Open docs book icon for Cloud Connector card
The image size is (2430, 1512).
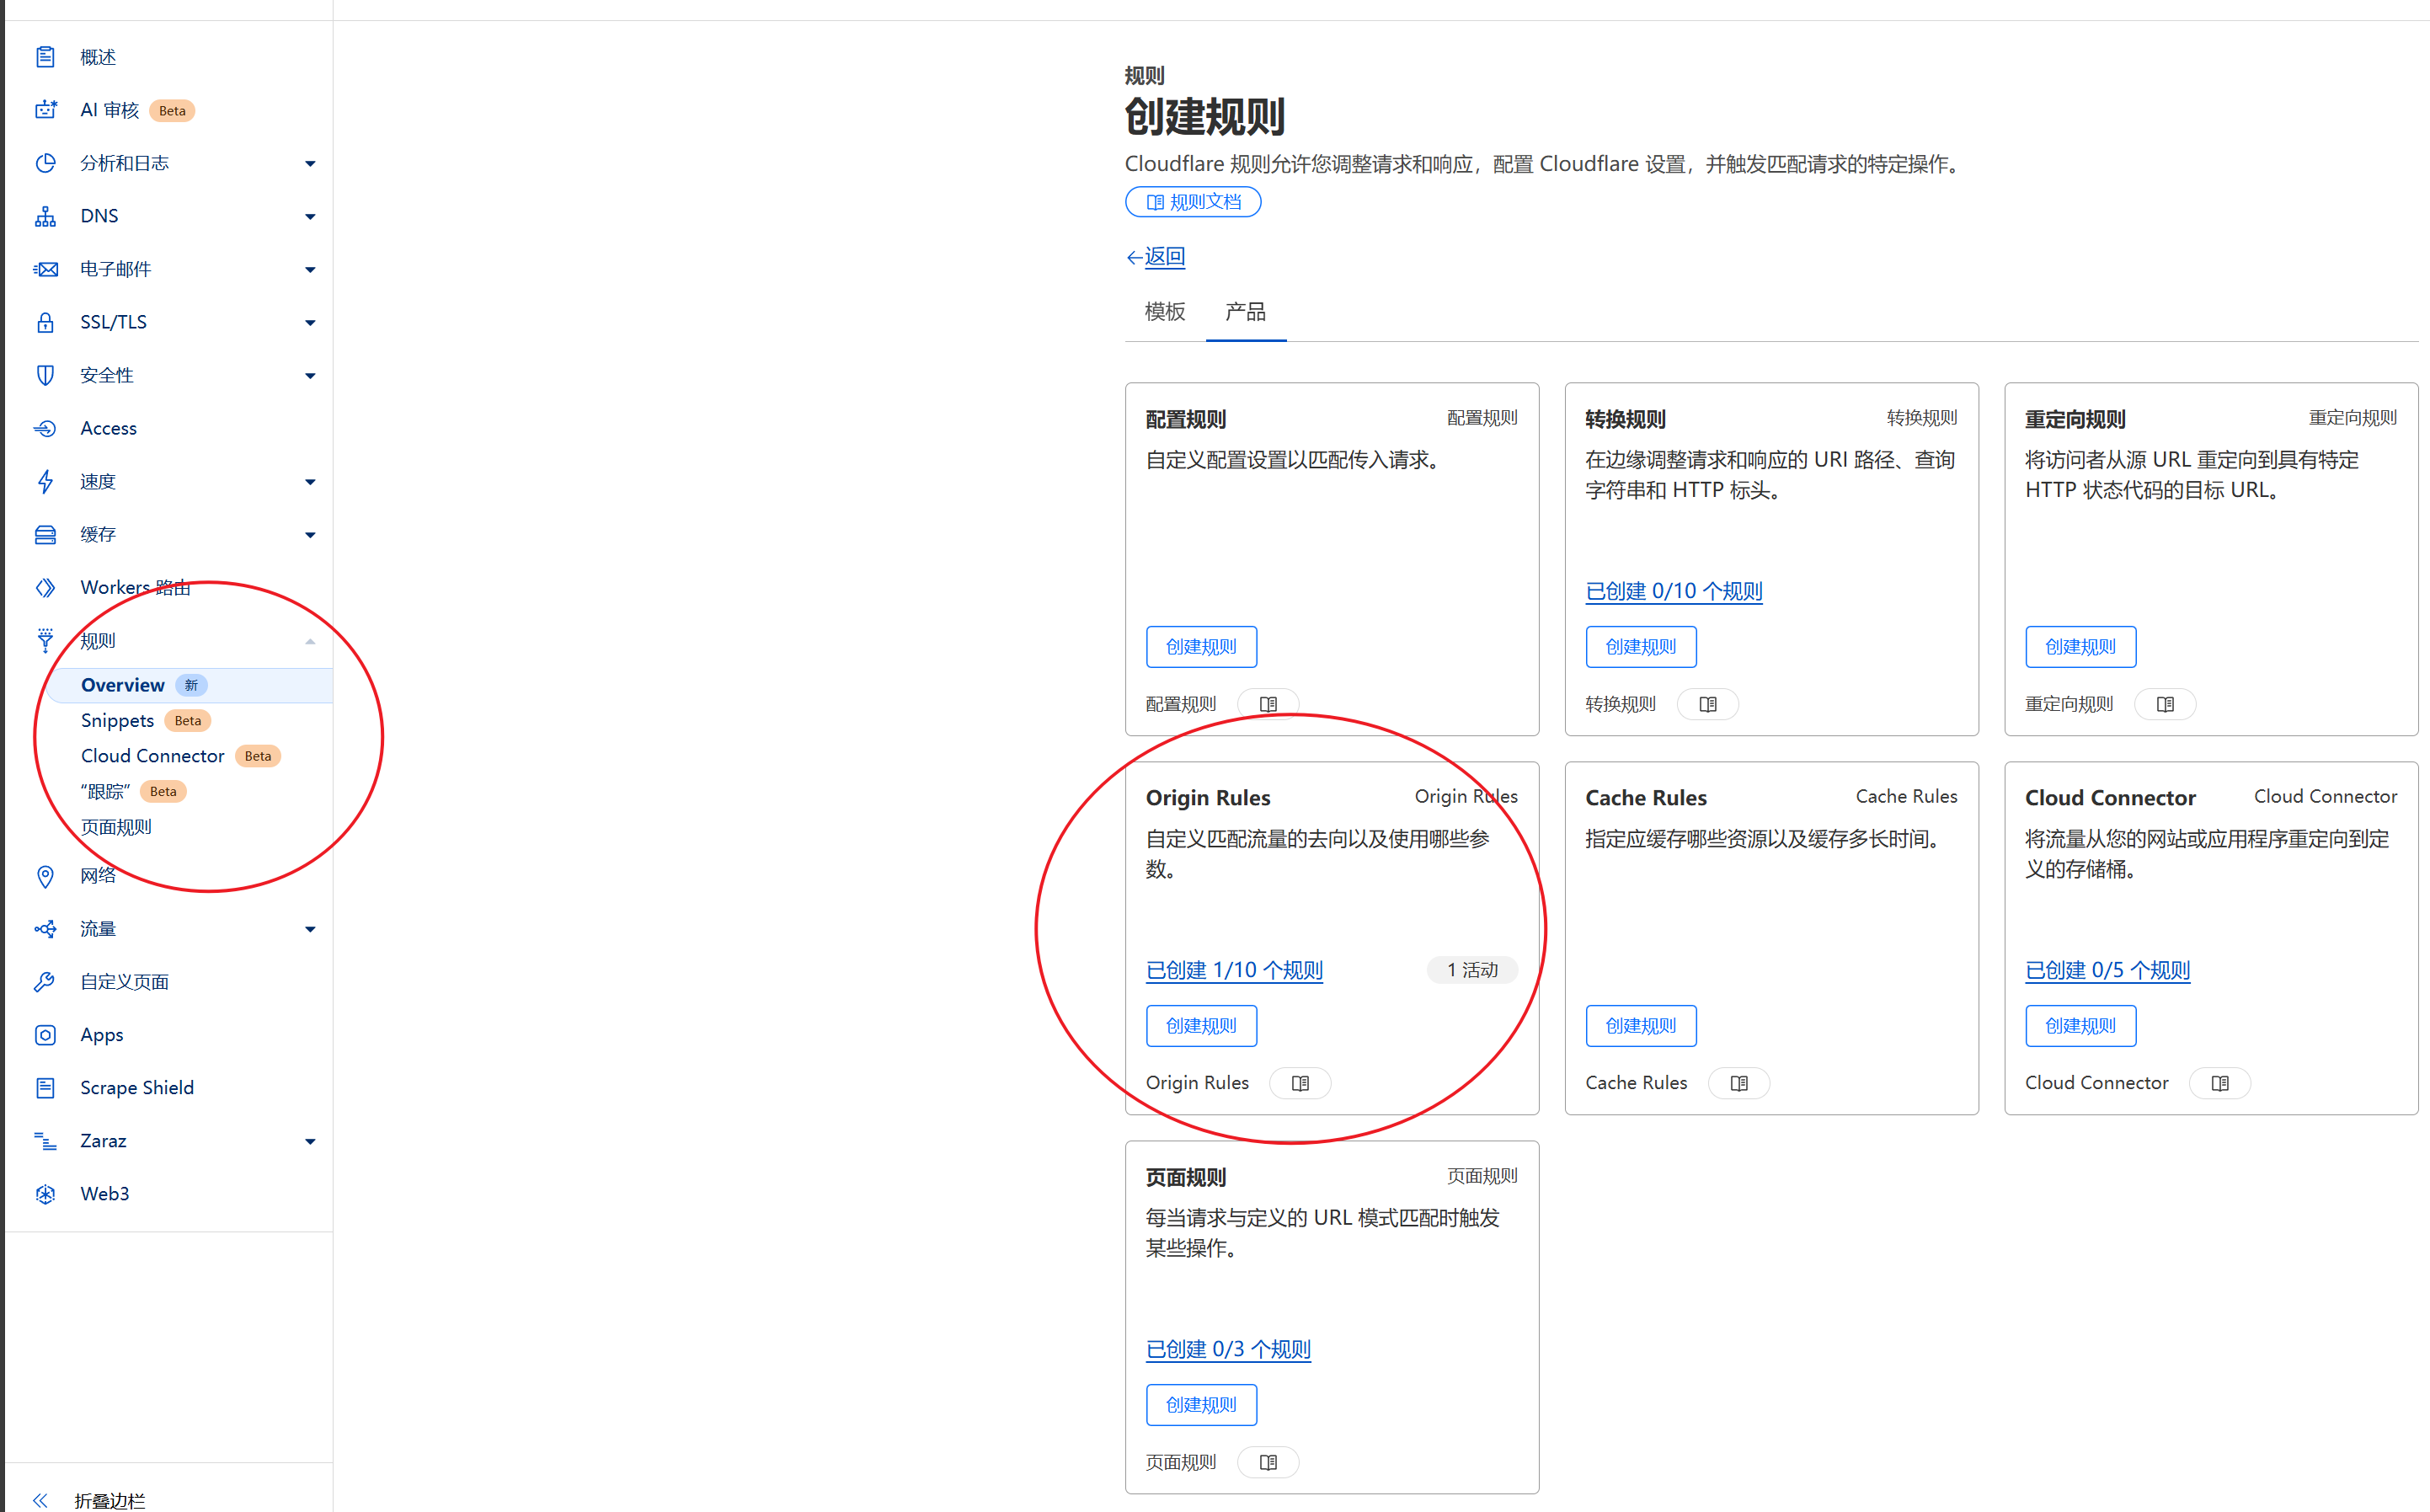(x=2220, y=1083)
